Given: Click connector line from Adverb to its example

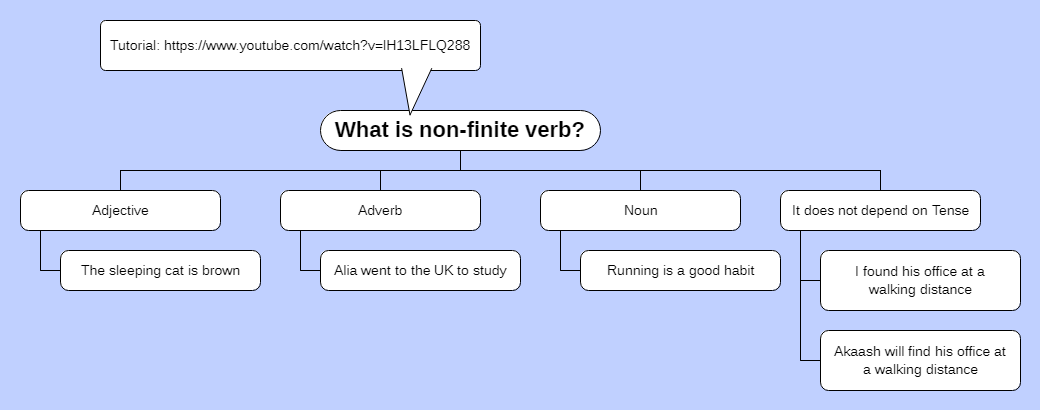Looking at the screenshot, I should [x=300, y=252].
